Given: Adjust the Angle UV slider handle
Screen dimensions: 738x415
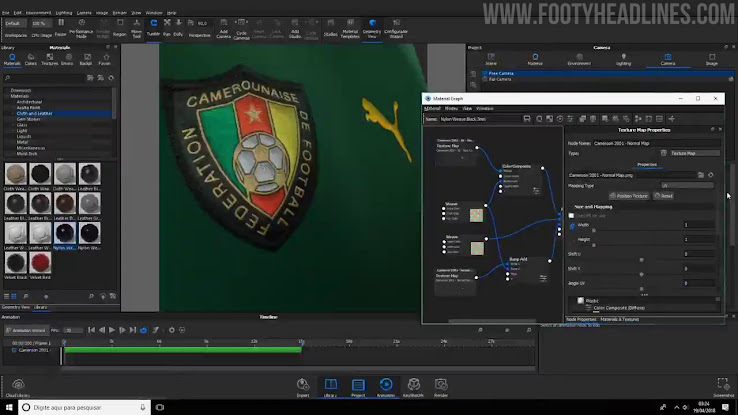Looking at the screenshot, I should click(x=642, y=289).
